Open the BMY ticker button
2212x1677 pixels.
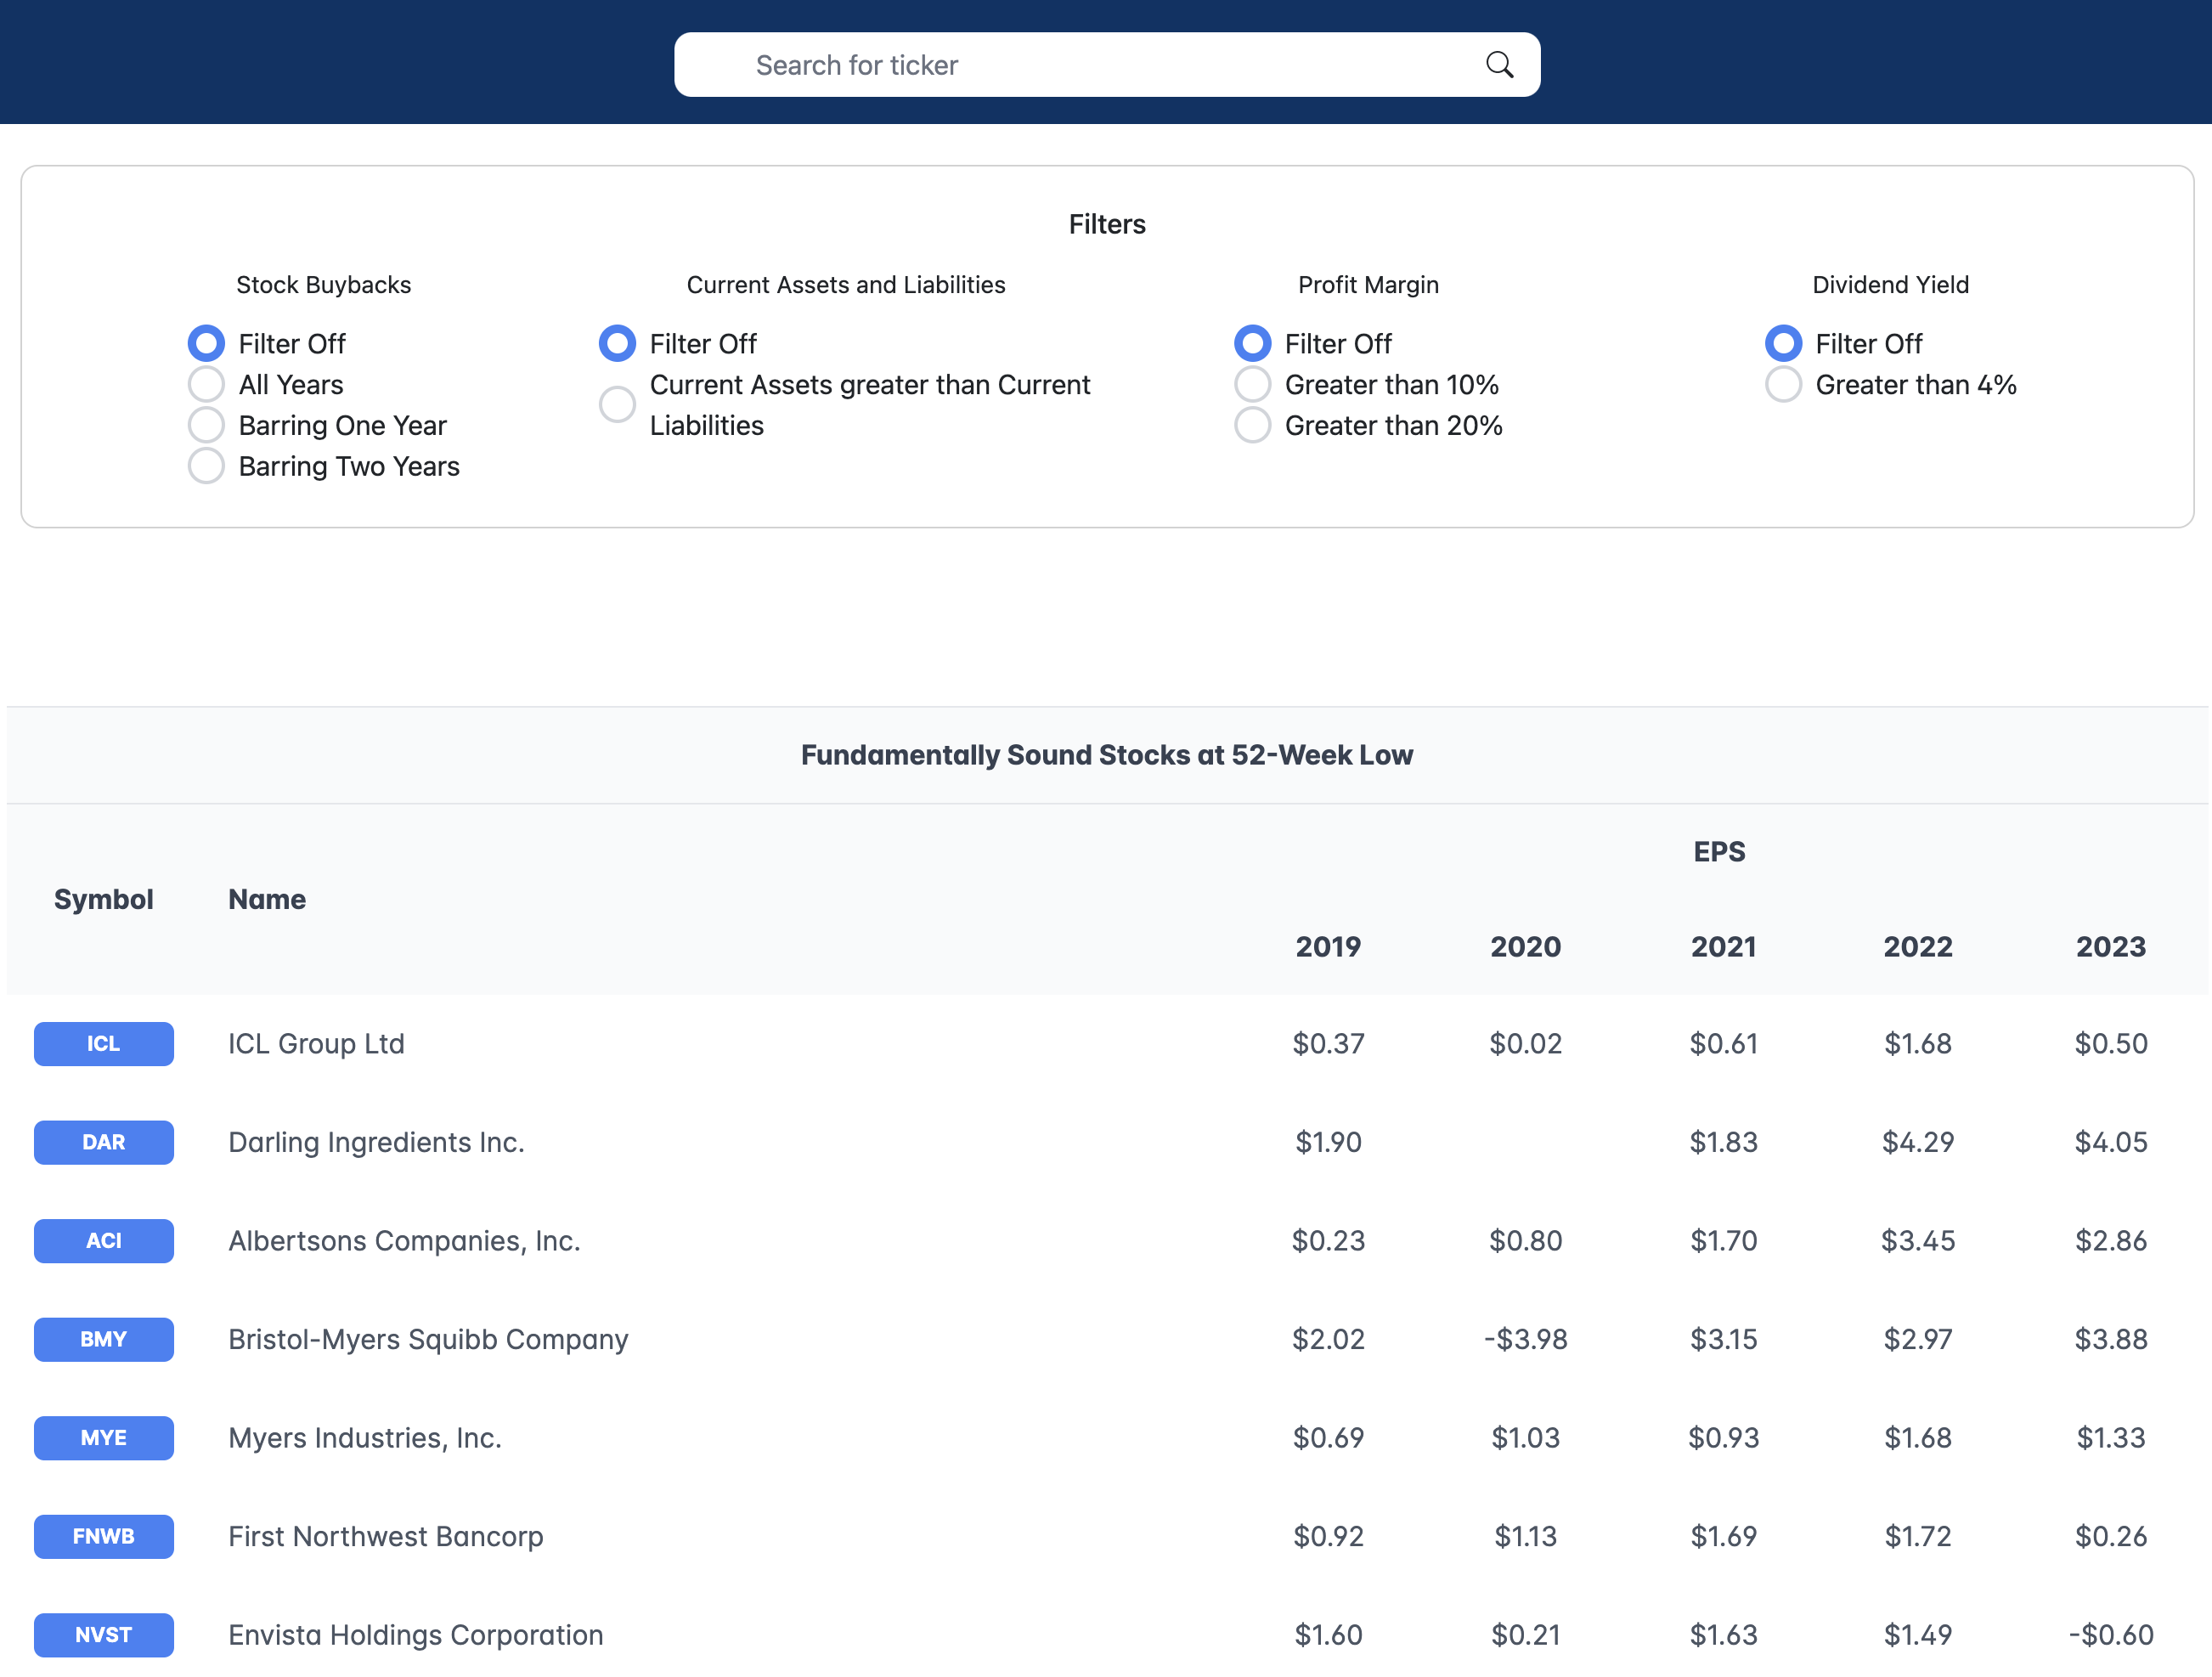[103, 1339]
